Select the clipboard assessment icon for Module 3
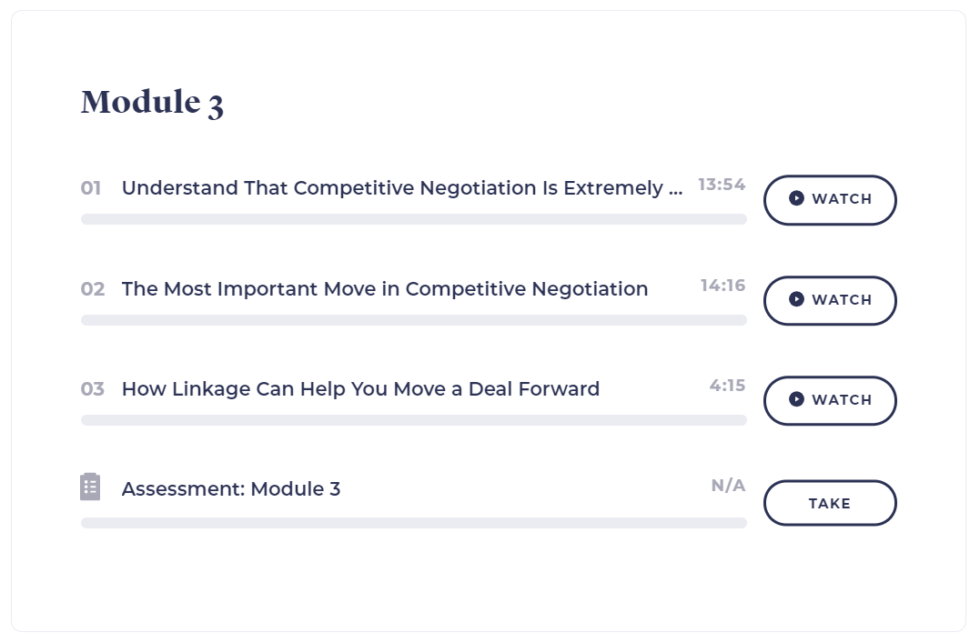The width and height of the screenshot is (980, 643). click(x=90, y=489)
